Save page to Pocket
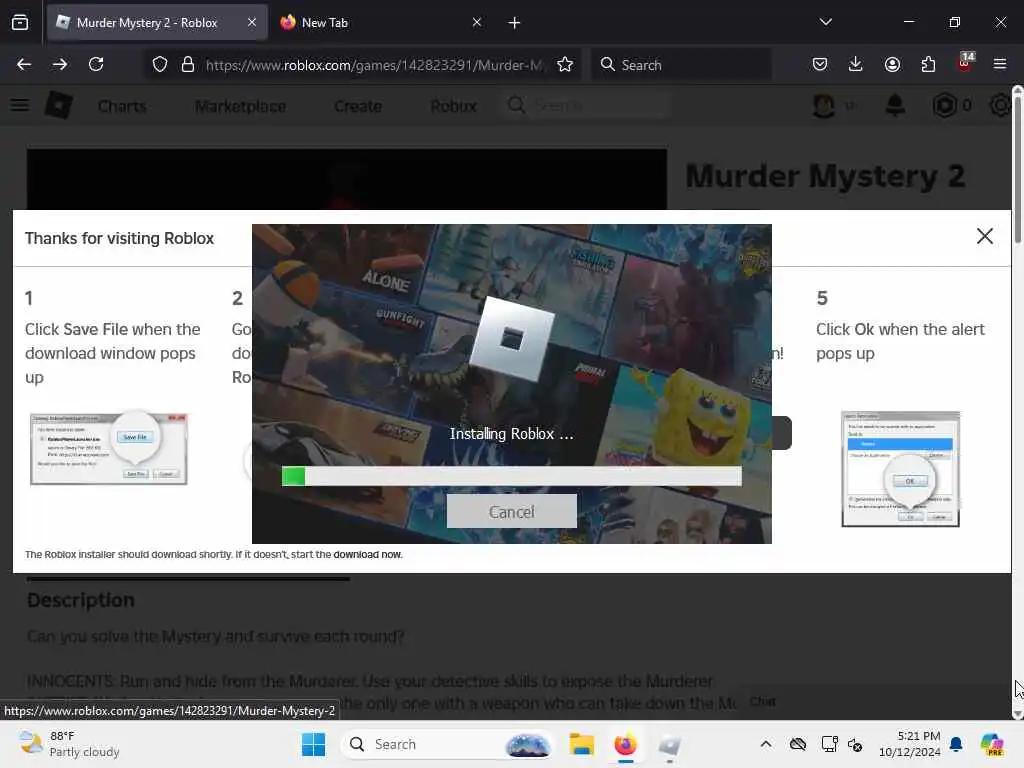The height and width of the screenshot is (768, 1024). click(x=820, y=64)
